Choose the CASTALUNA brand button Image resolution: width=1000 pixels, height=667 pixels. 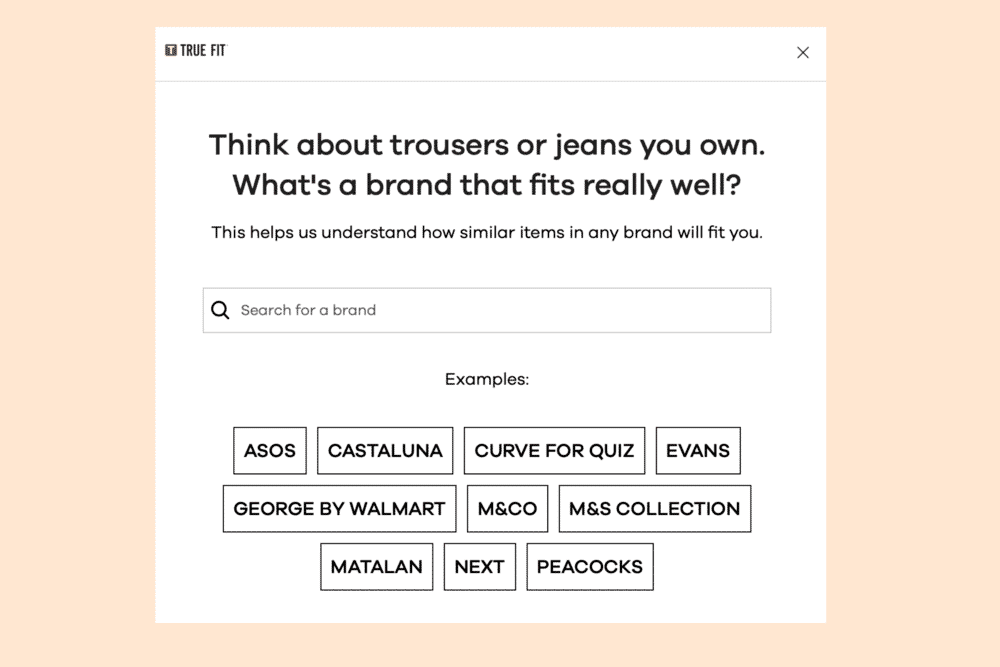385,450
